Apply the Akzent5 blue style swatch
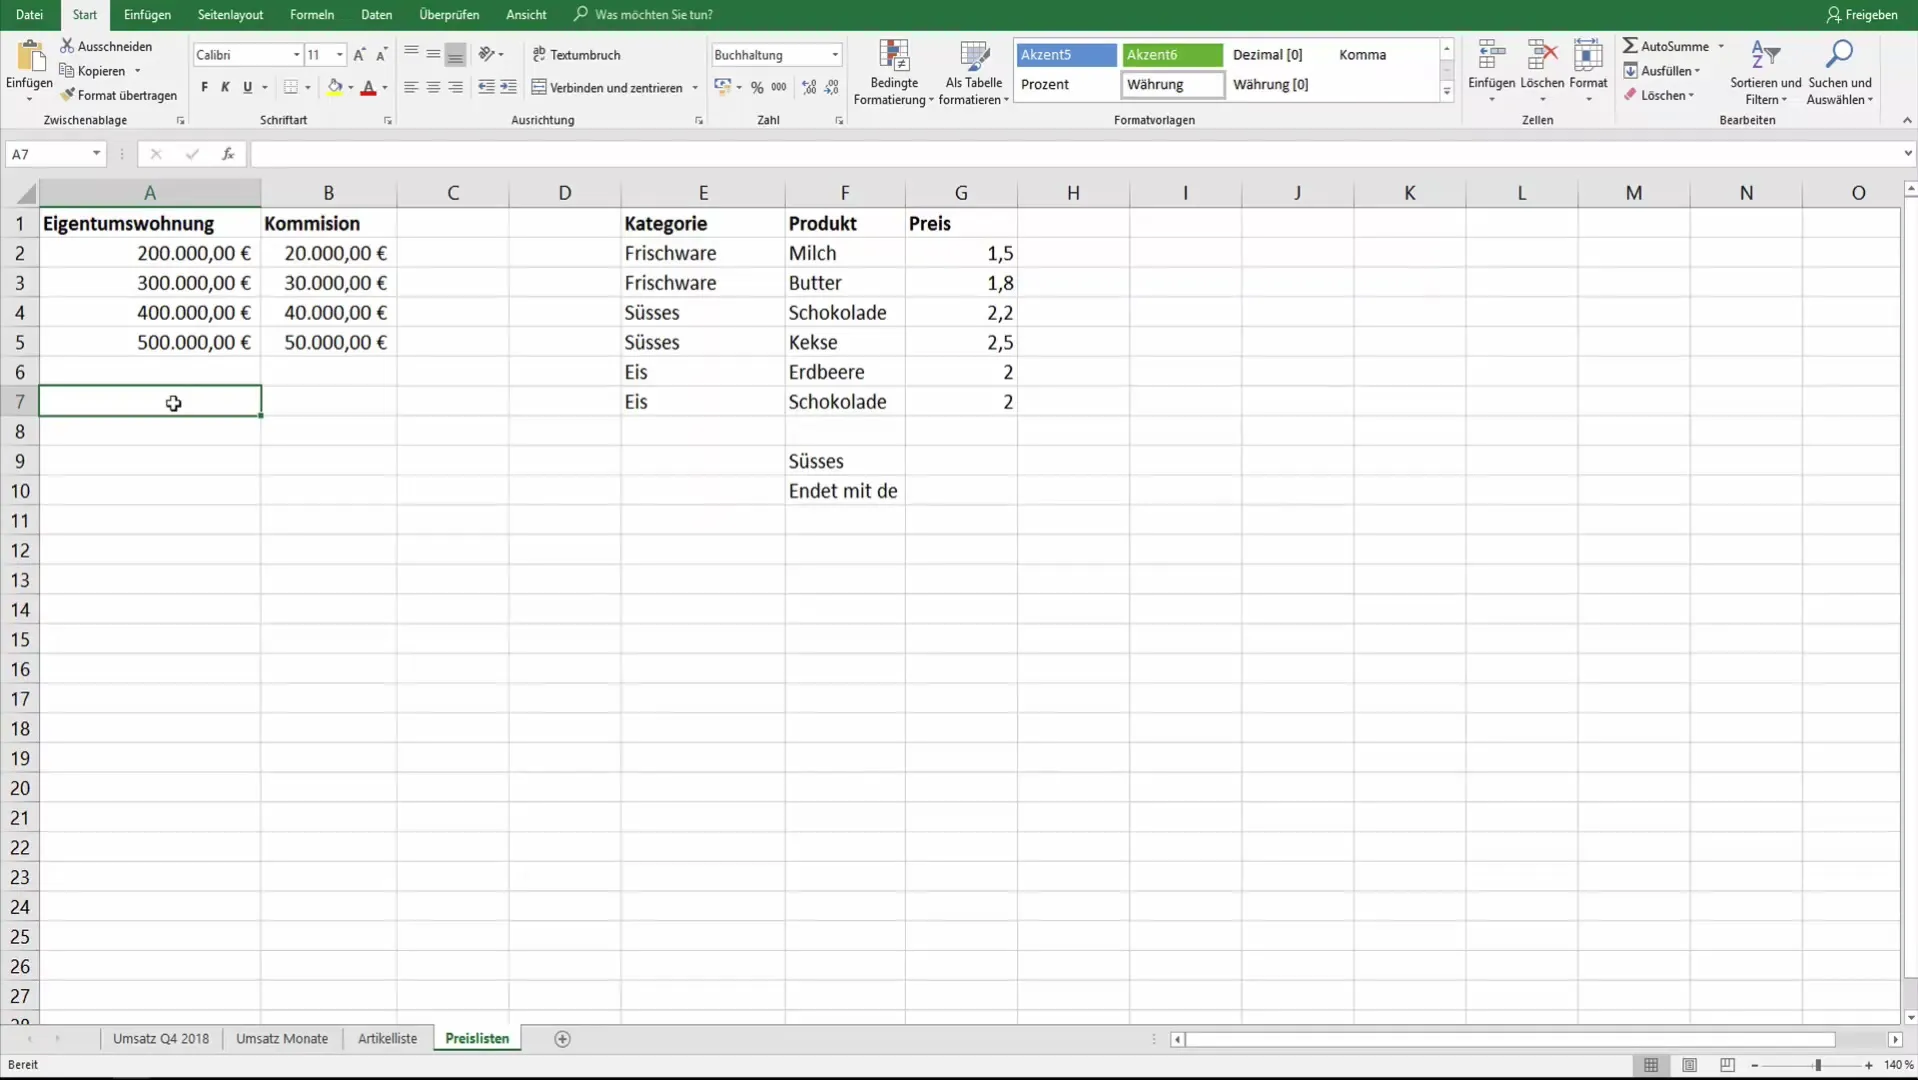Image resolution: width=1918 pixels, height=1080 pixels. (1066, 55)
